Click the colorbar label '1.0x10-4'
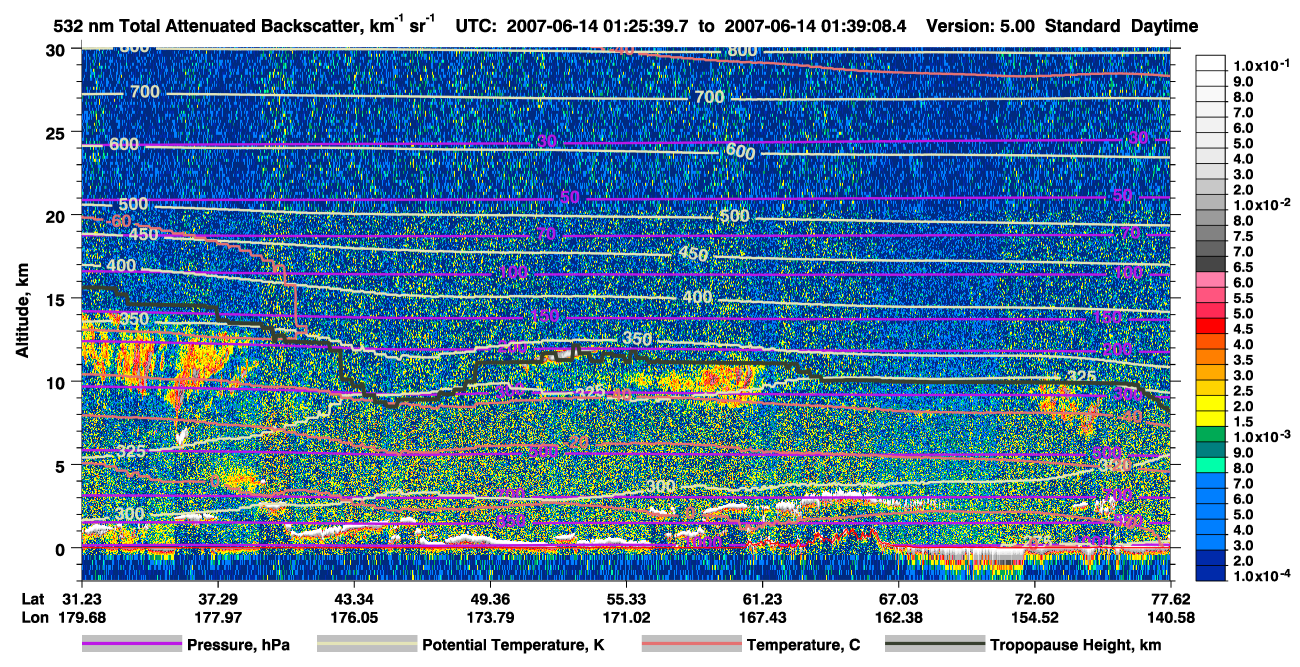 point(1262,575)
